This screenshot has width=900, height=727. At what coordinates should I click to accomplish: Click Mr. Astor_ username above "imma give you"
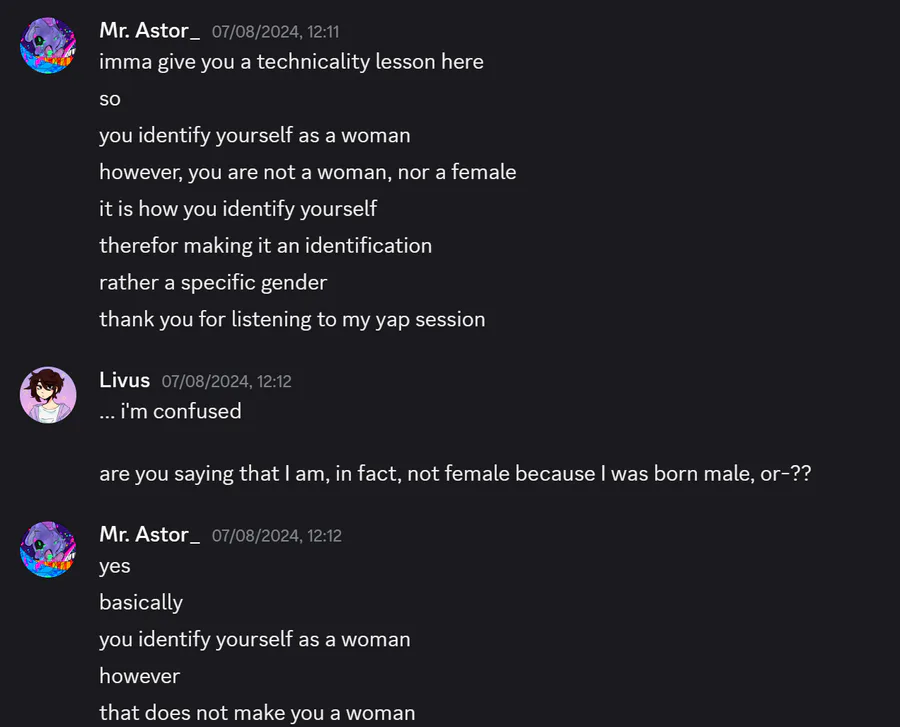point(150,30)
